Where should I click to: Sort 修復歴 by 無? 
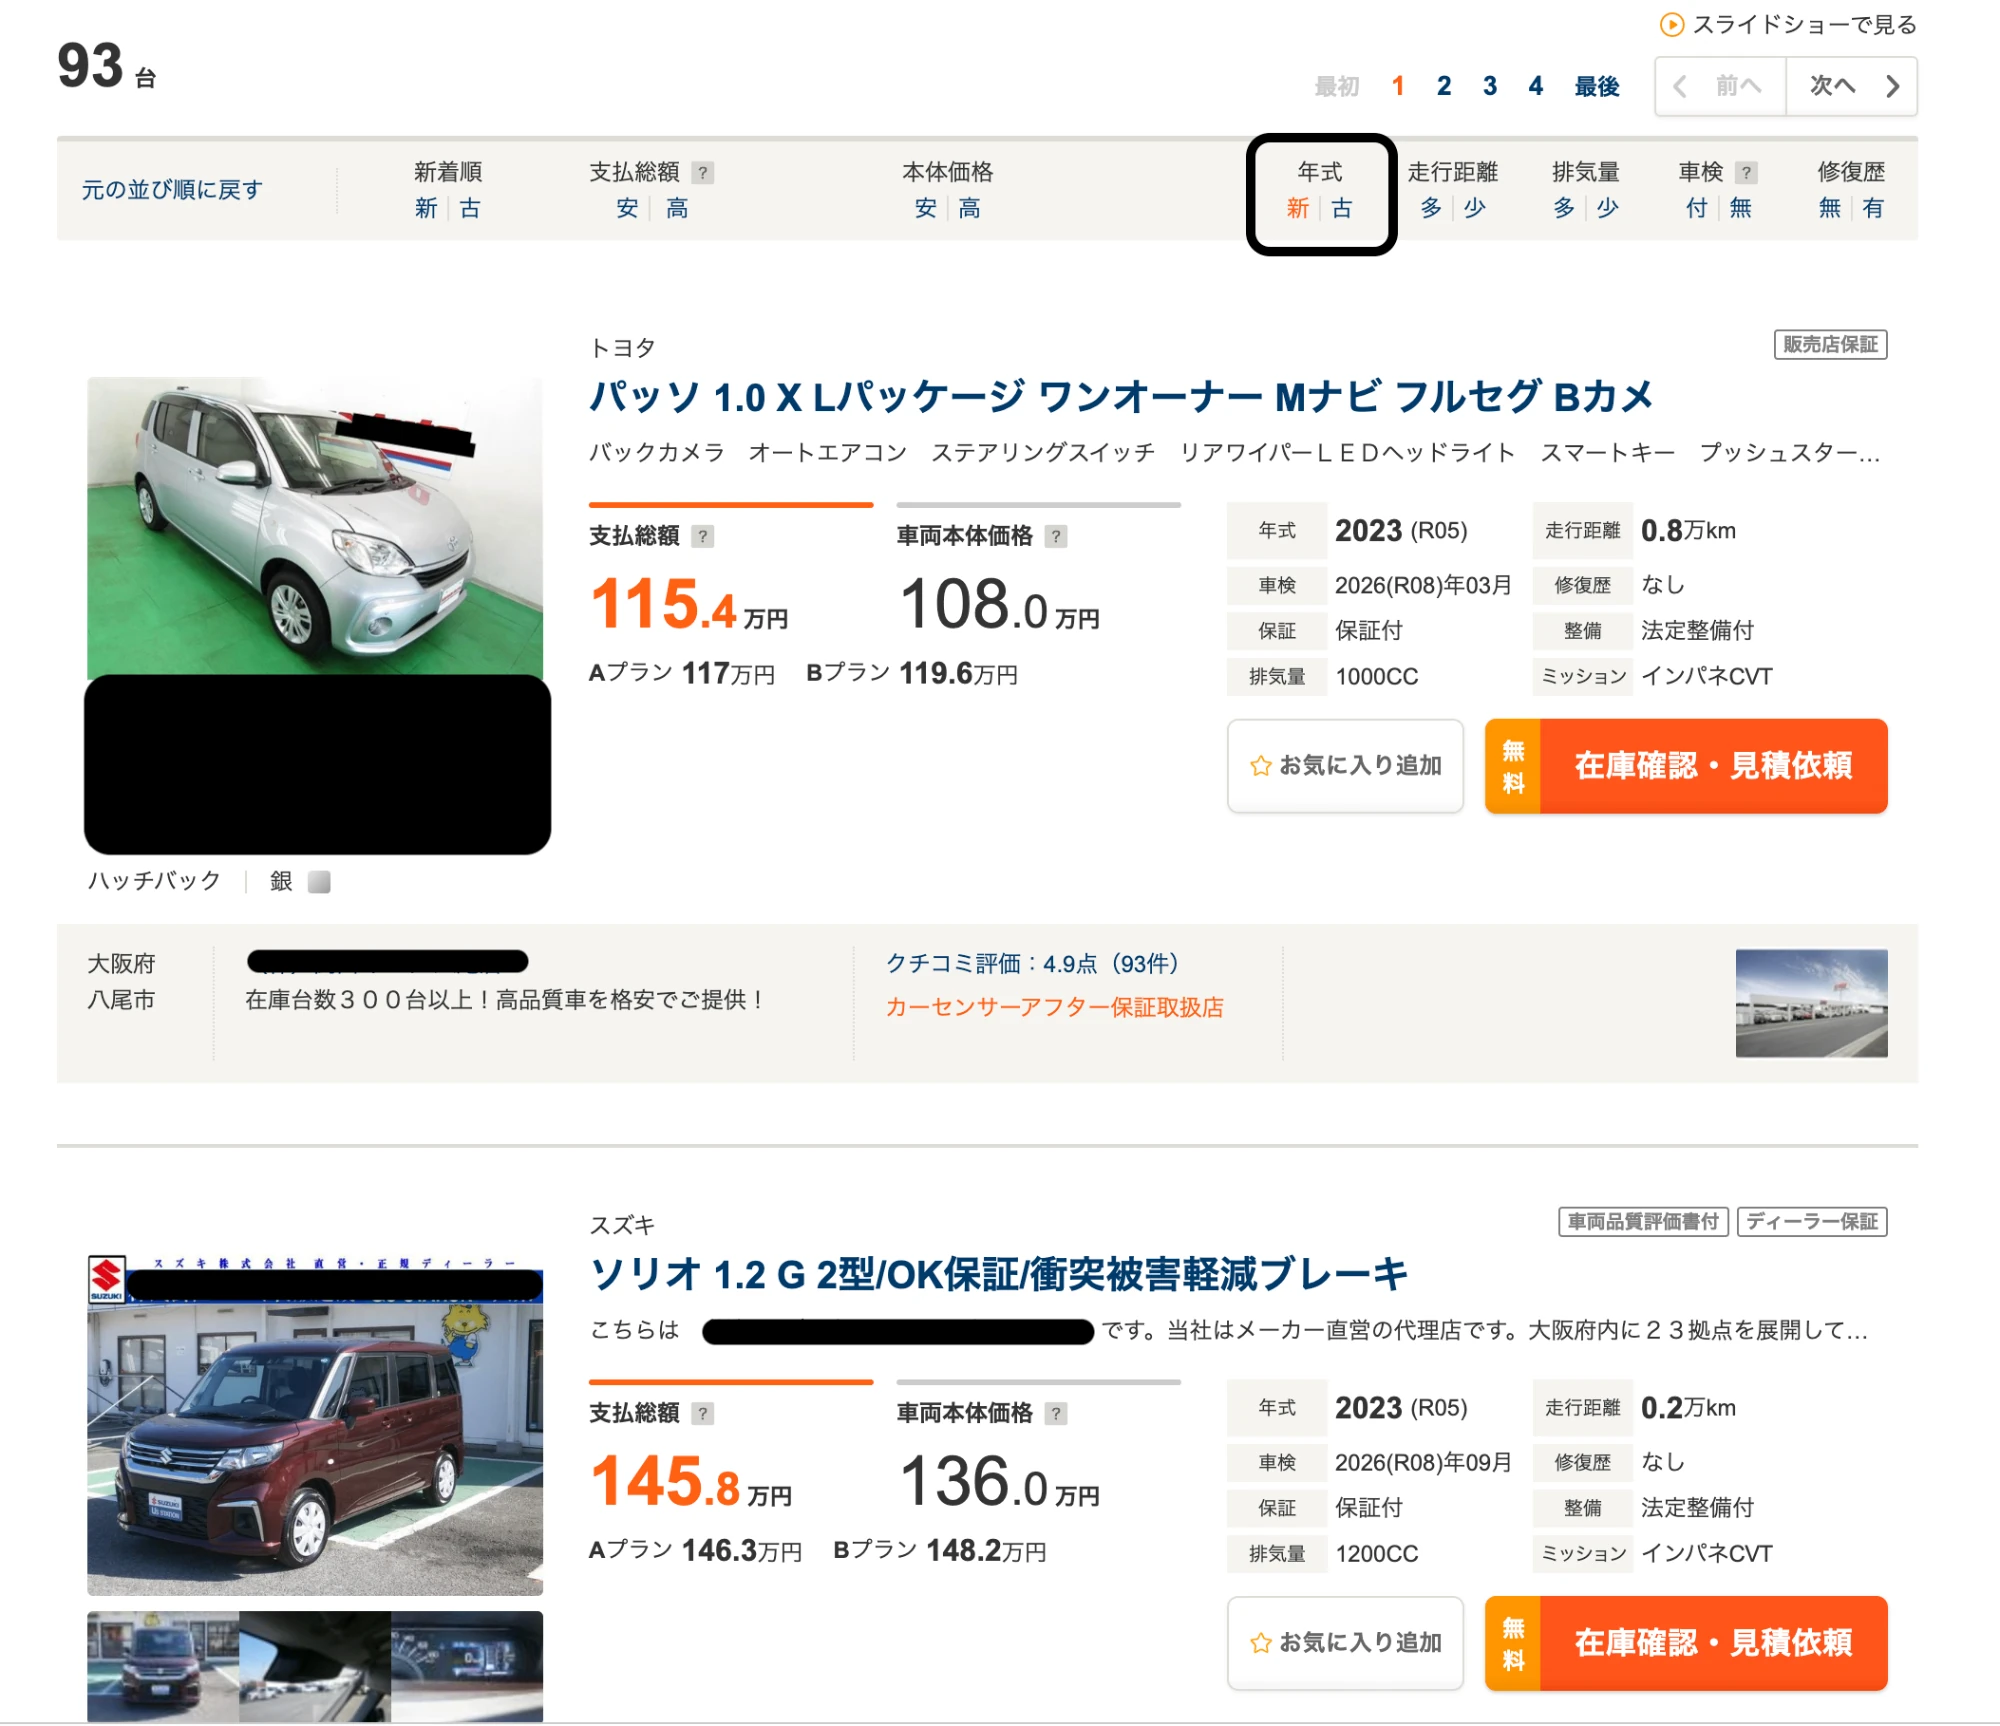(x=1829, y=208)
